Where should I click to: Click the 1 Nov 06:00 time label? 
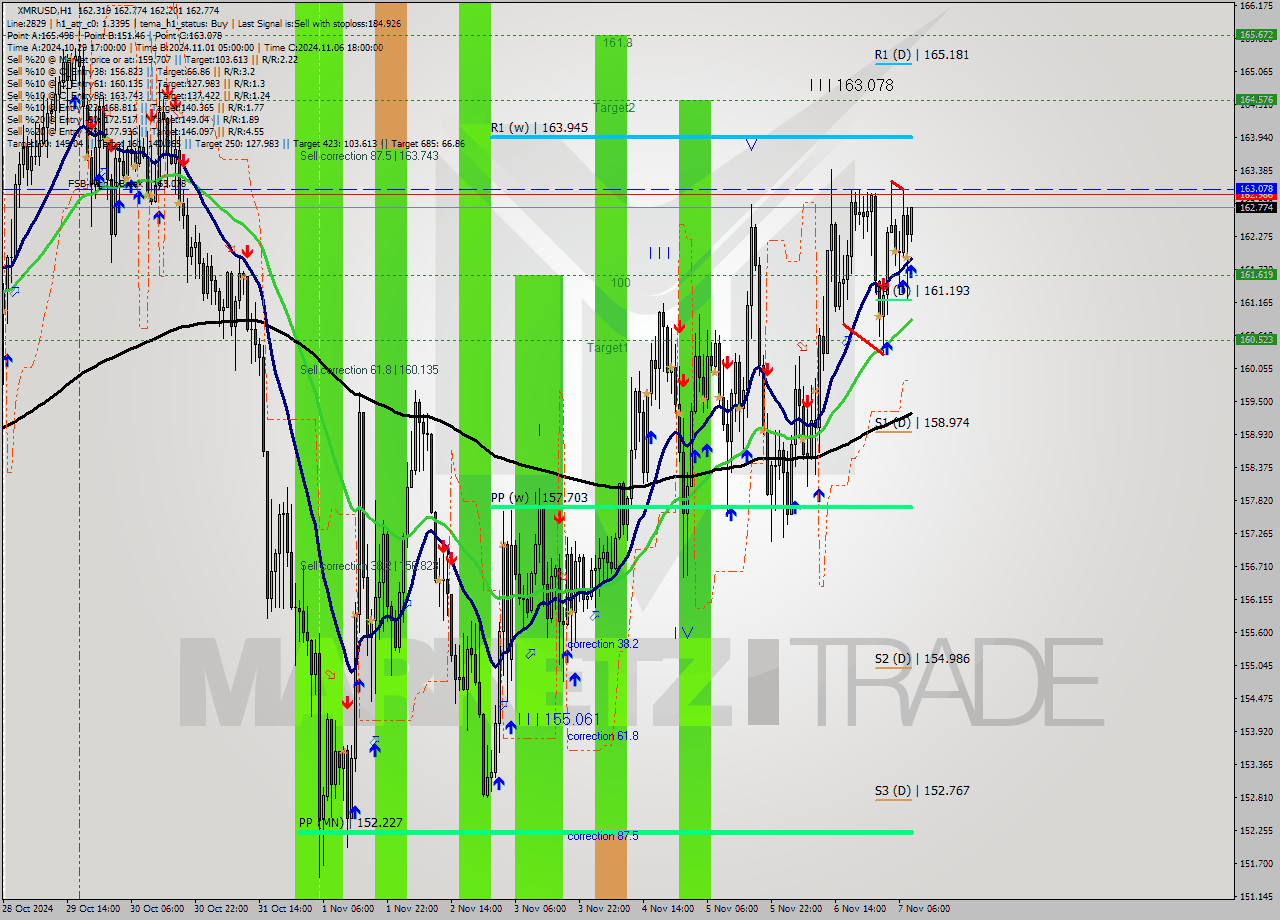(x=349, y=909)
